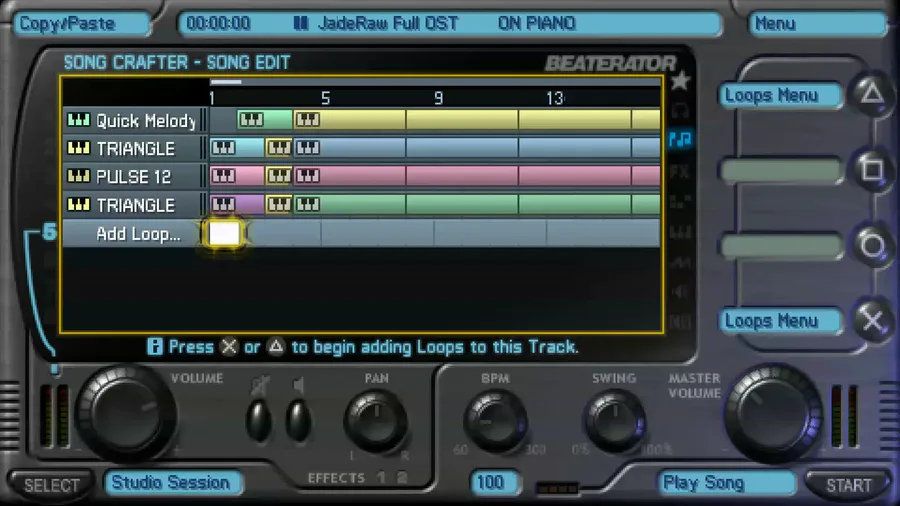The width and height of the screenshot is (900, 506).
Task: Select TRIANGLE track name above PULSE 12
Action: click(x=135, y=149)
